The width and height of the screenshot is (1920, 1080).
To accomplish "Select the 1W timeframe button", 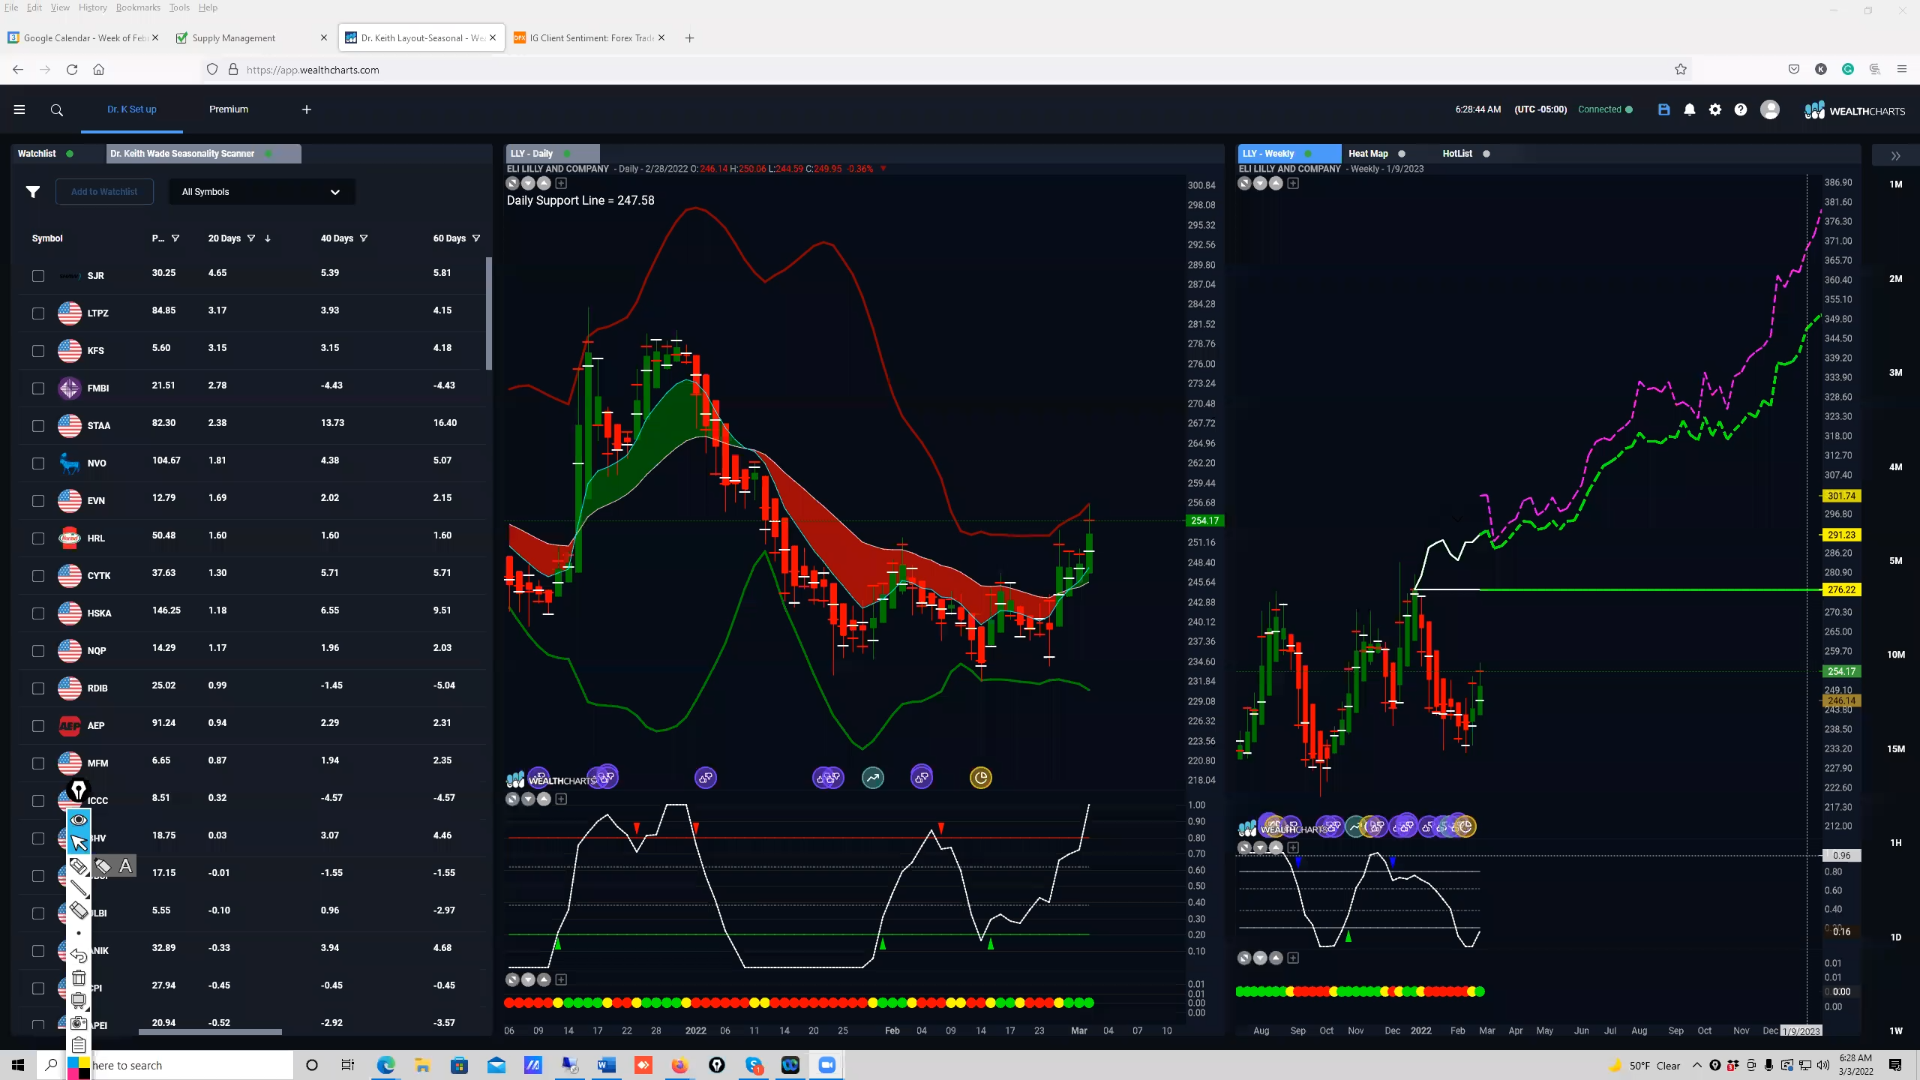I will (x=1896, y=1031).
